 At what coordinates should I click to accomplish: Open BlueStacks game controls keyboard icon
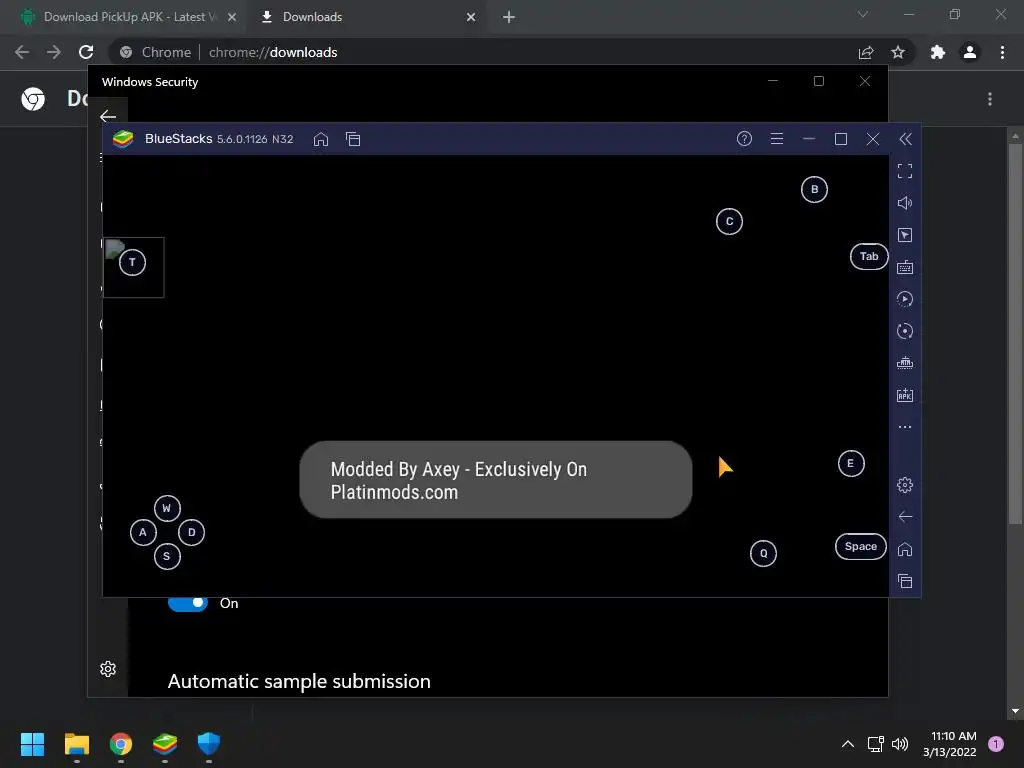(904, 267)
